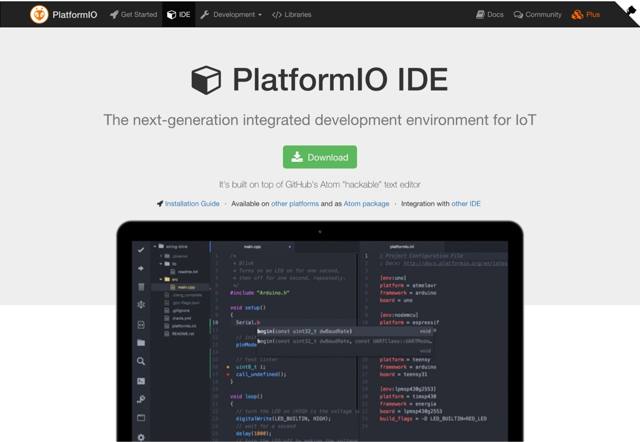Screen dimensions: 640x442
Task: Go to the Community page
Action: 538,15
